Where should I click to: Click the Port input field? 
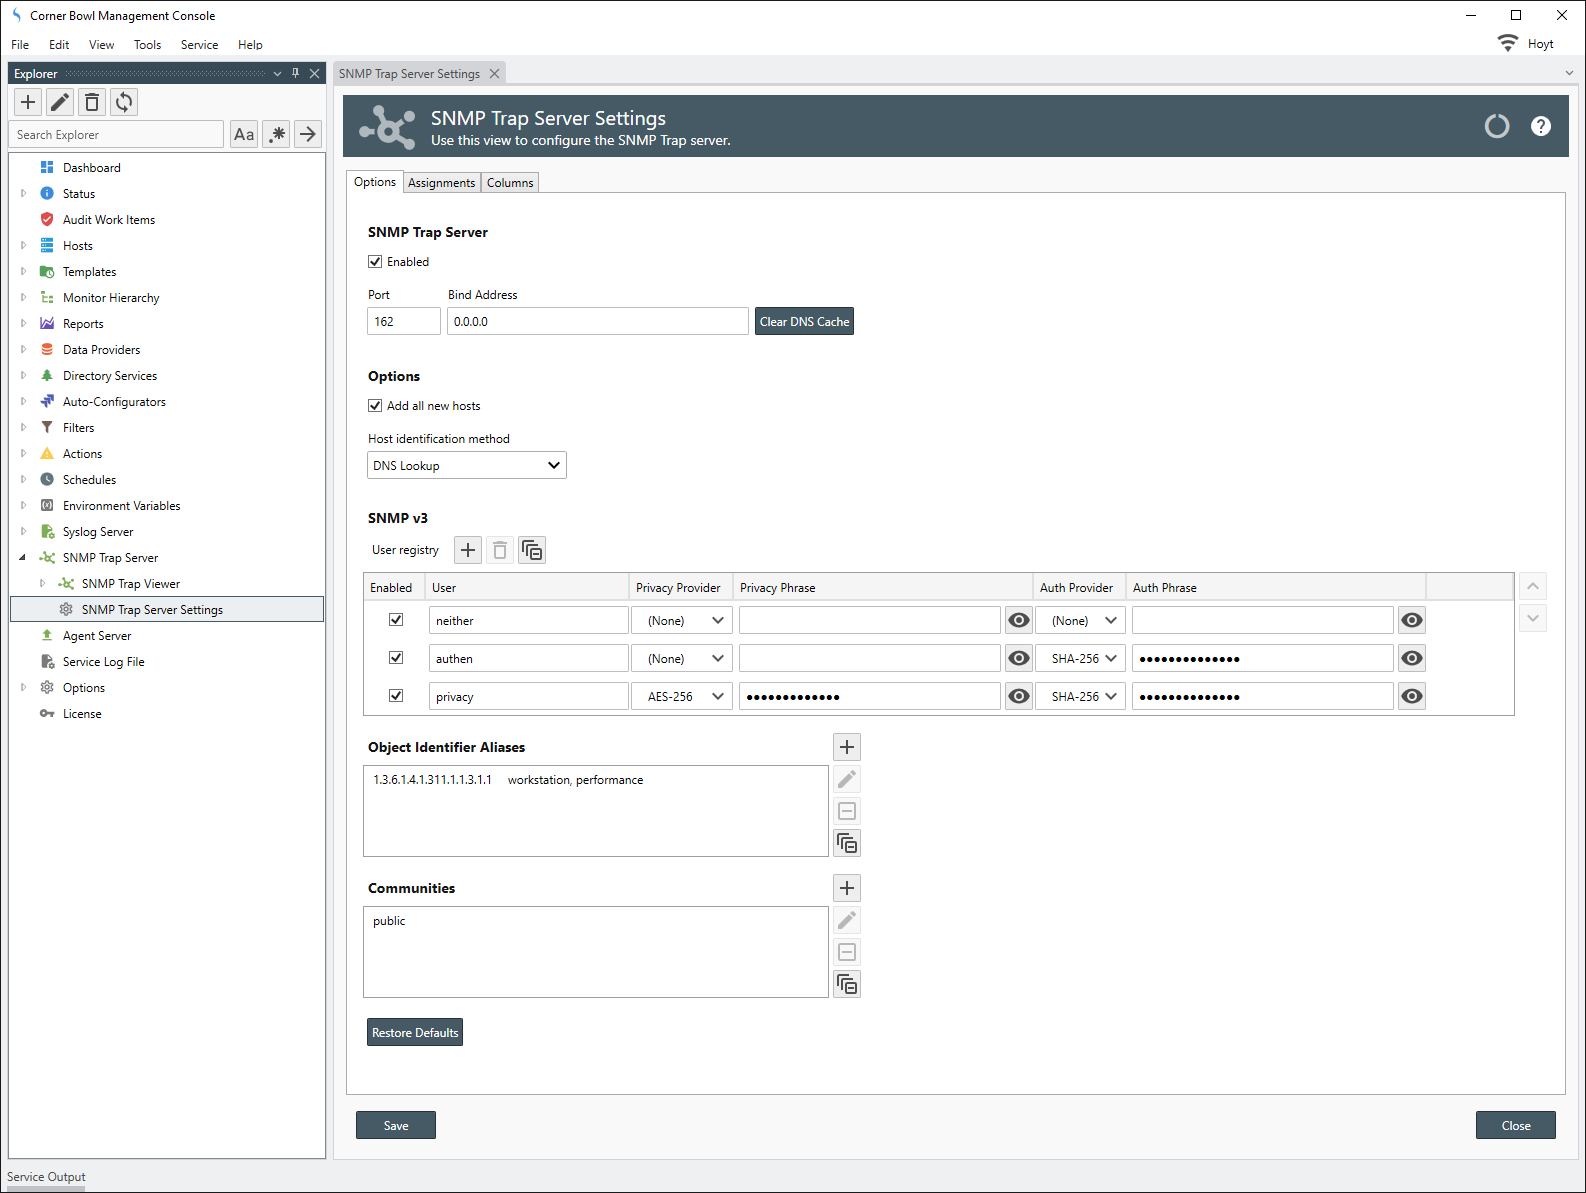click(x=404, y=322)
